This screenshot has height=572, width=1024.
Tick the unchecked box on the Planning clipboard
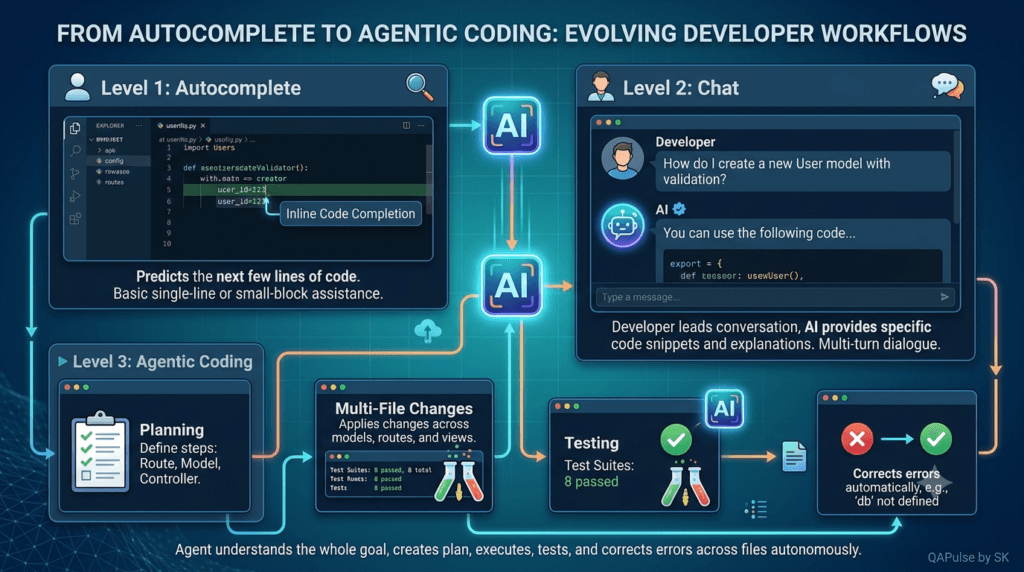85,475
